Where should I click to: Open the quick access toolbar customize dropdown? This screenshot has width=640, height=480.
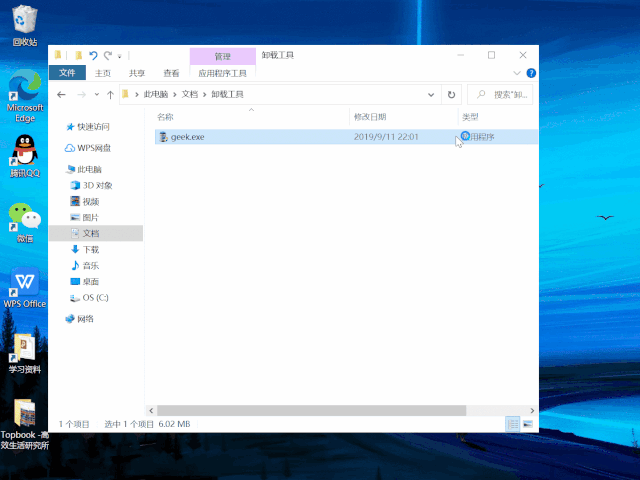point(120,56)
